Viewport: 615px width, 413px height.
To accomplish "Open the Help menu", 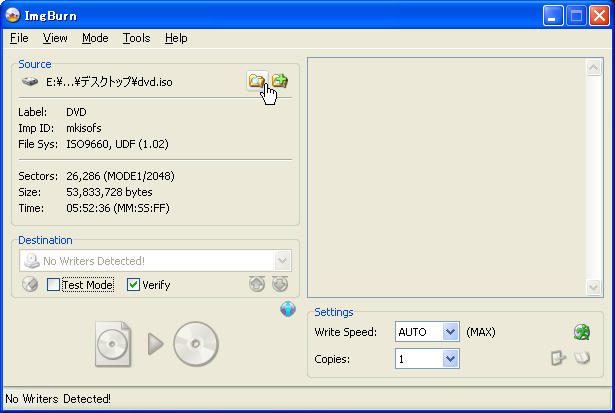I will click(176, 38).
